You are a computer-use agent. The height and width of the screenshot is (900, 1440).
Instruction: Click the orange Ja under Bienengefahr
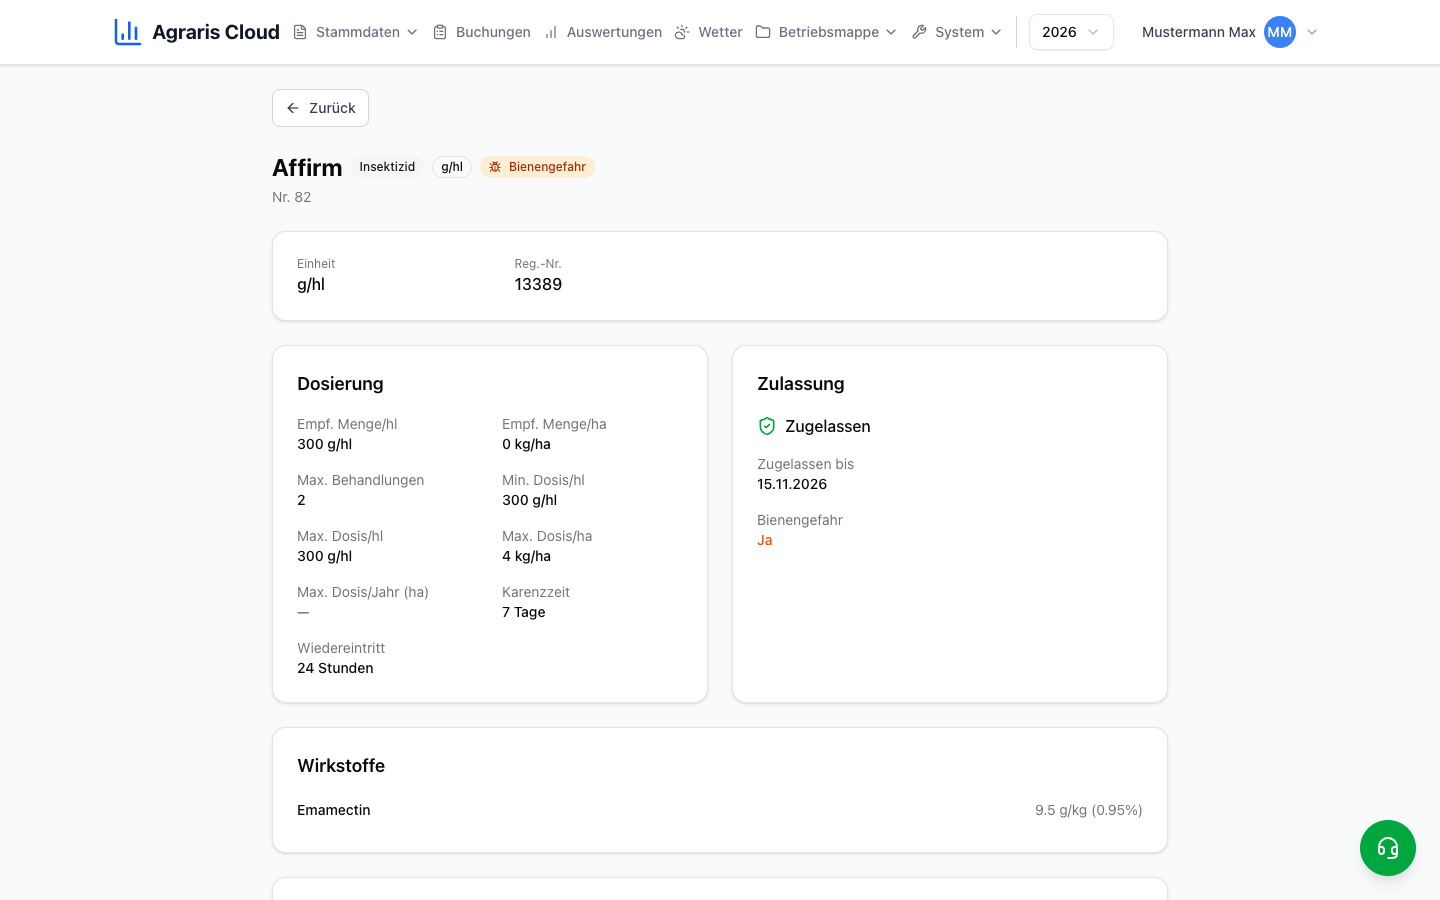pyautogui.click(x=765, y=540)
